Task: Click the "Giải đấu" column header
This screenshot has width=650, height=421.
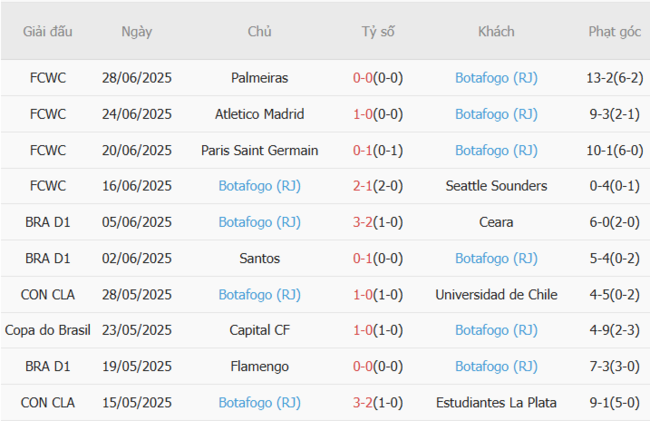Action: [48, 32]
